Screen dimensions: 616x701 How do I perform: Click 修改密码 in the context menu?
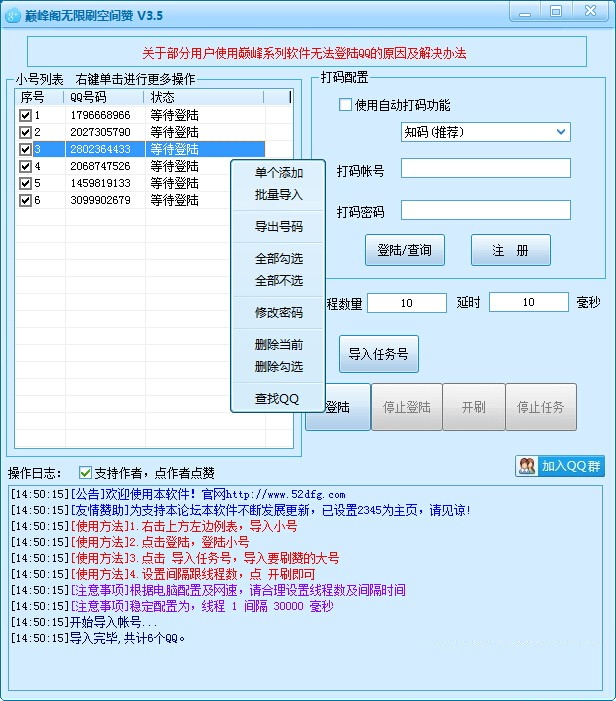(x=278, y=313)
